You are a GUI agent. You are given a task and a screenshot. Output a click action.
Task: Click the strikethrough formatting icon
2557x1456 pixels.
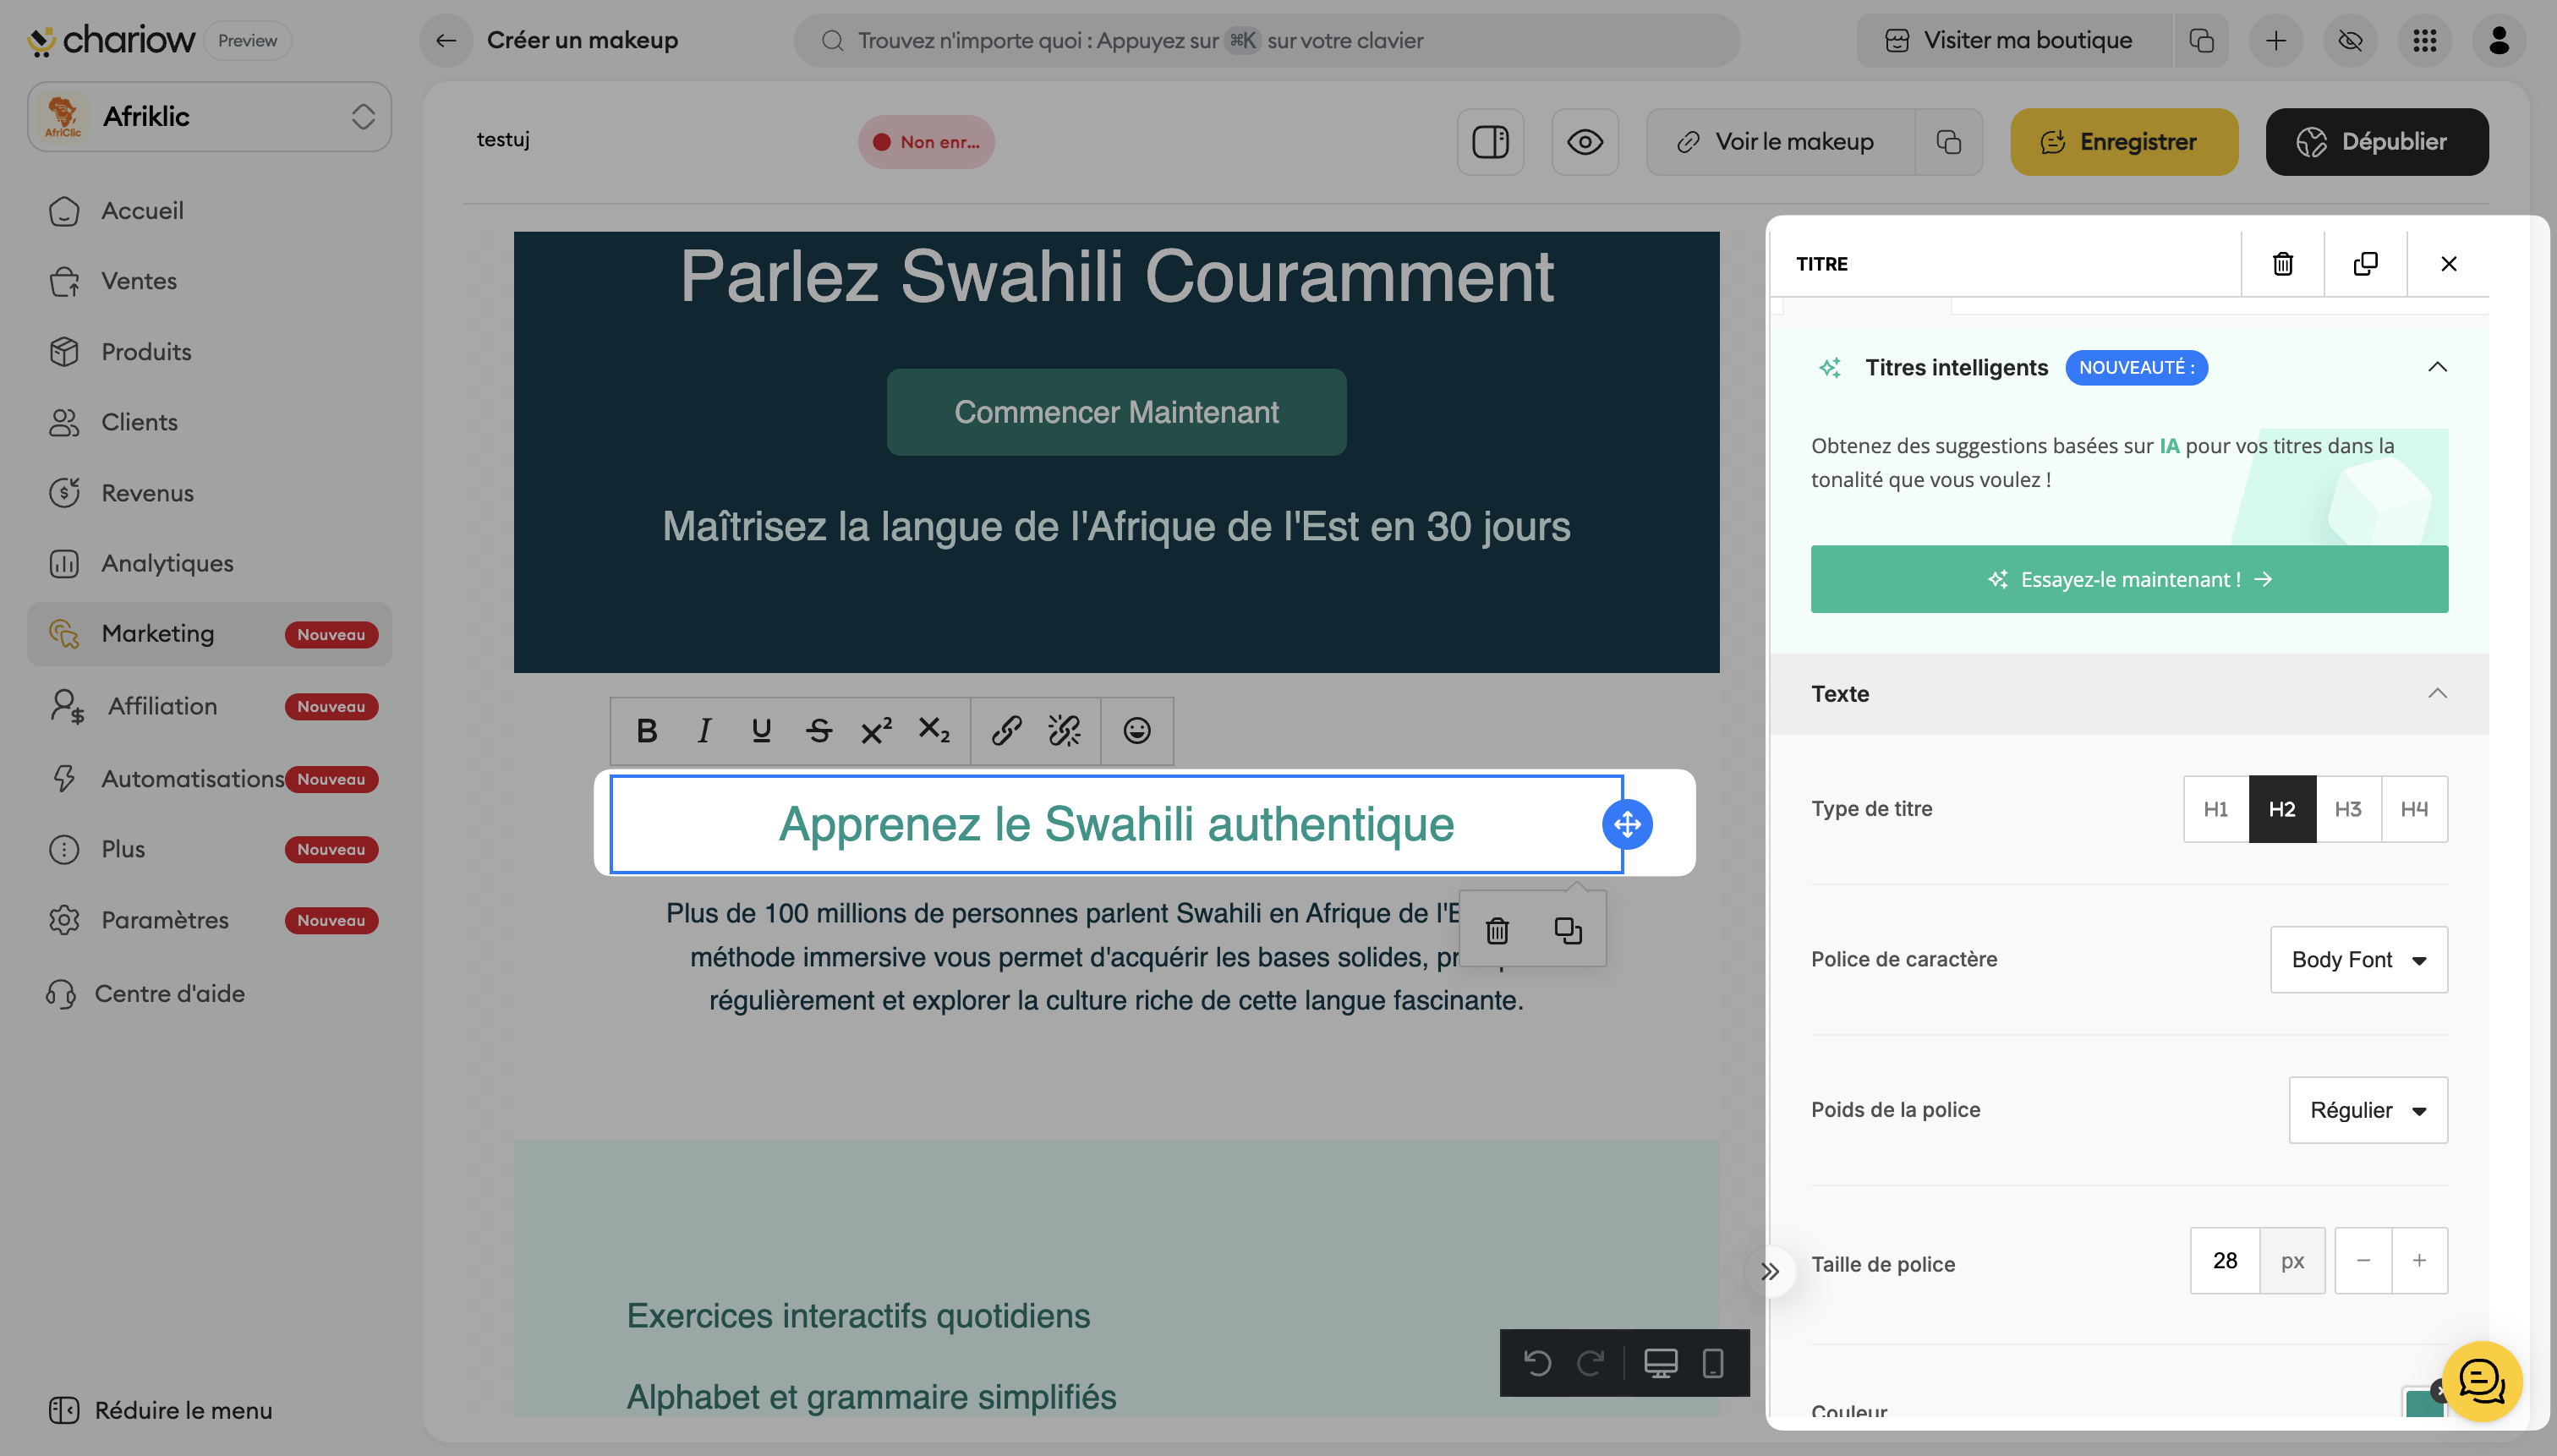(x=819, y=731)
